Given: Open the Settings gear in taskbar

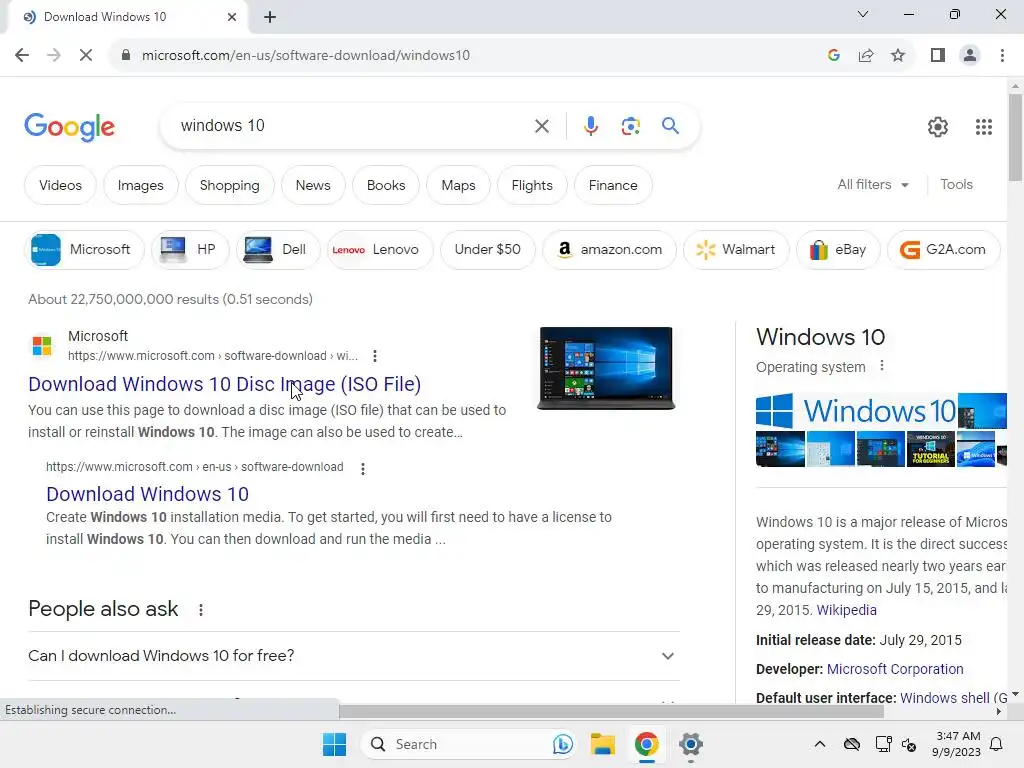Looking at the screenshot, I should click(690, 744).
